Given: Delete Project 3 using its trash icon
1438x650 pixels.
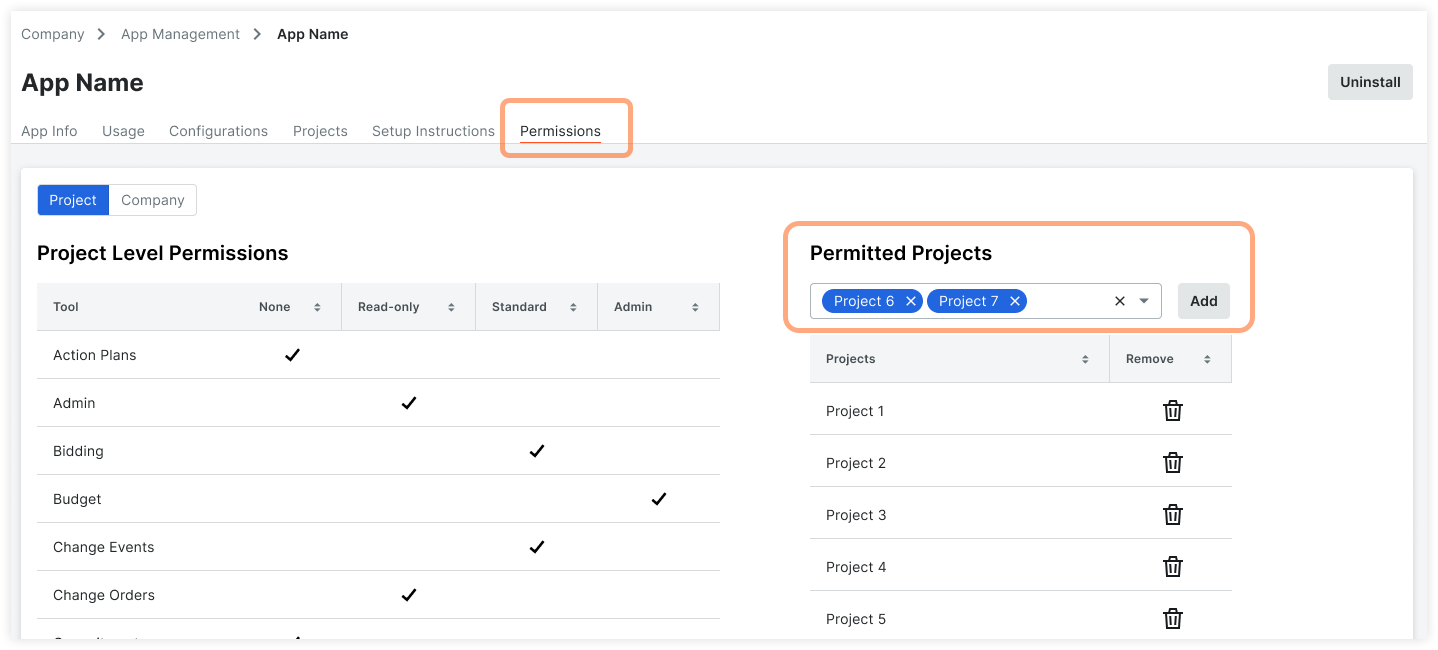Looking at the screenshot, I should click(1172, 514).
